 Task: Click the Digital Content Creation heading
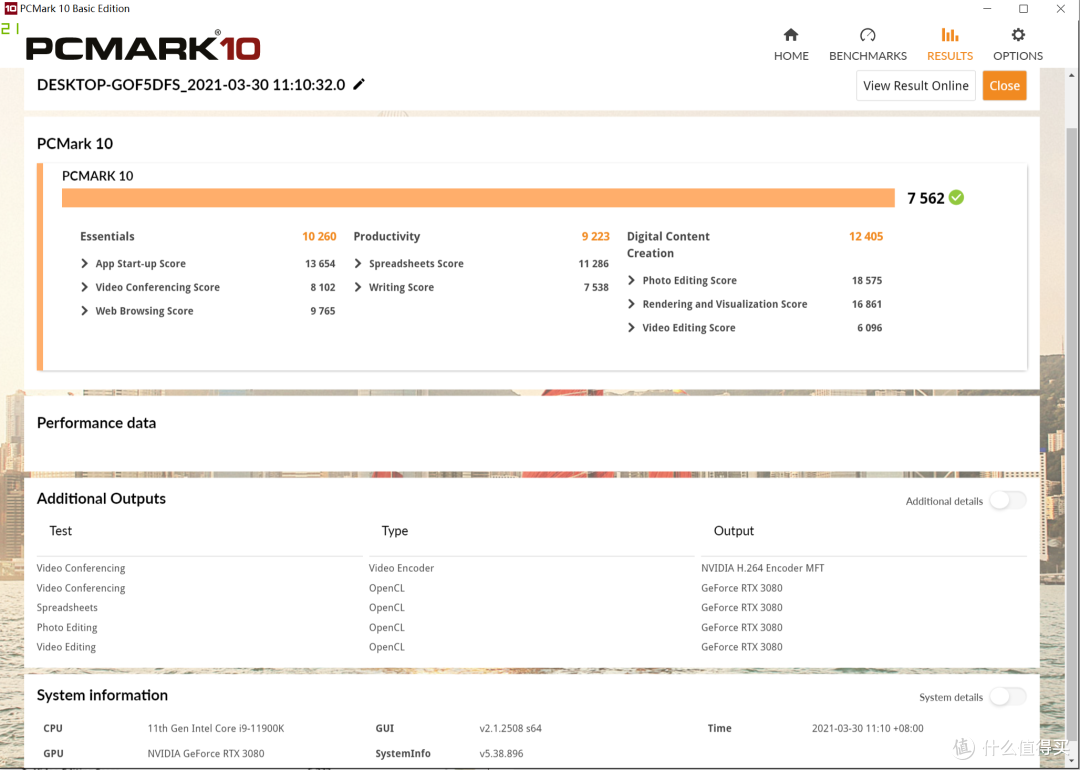coord(668,244)
